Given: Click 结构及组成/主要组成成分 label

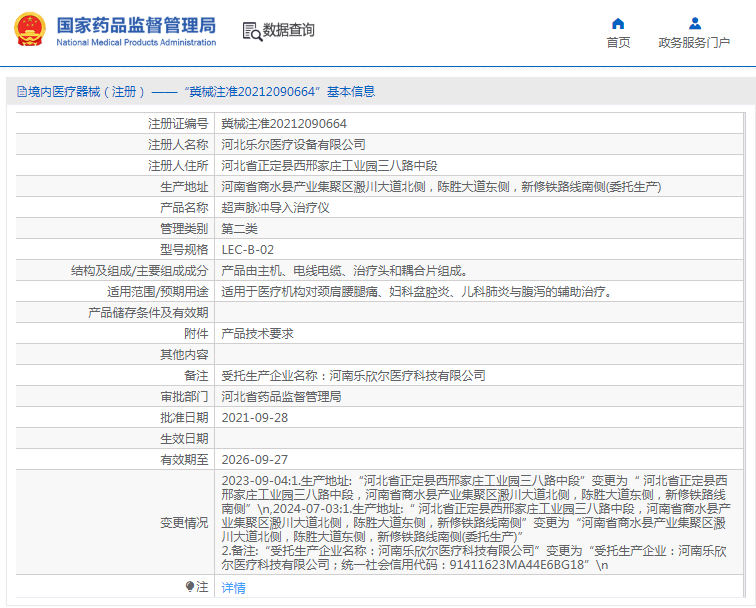Looking at the screenshot, I should 139,270.
